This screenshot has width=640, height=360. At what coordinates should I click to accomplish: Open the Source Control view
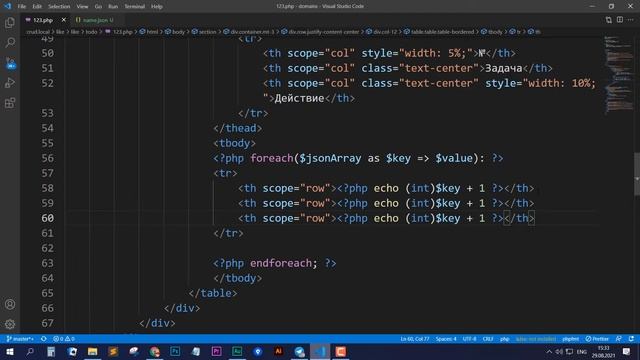(10, 63)
